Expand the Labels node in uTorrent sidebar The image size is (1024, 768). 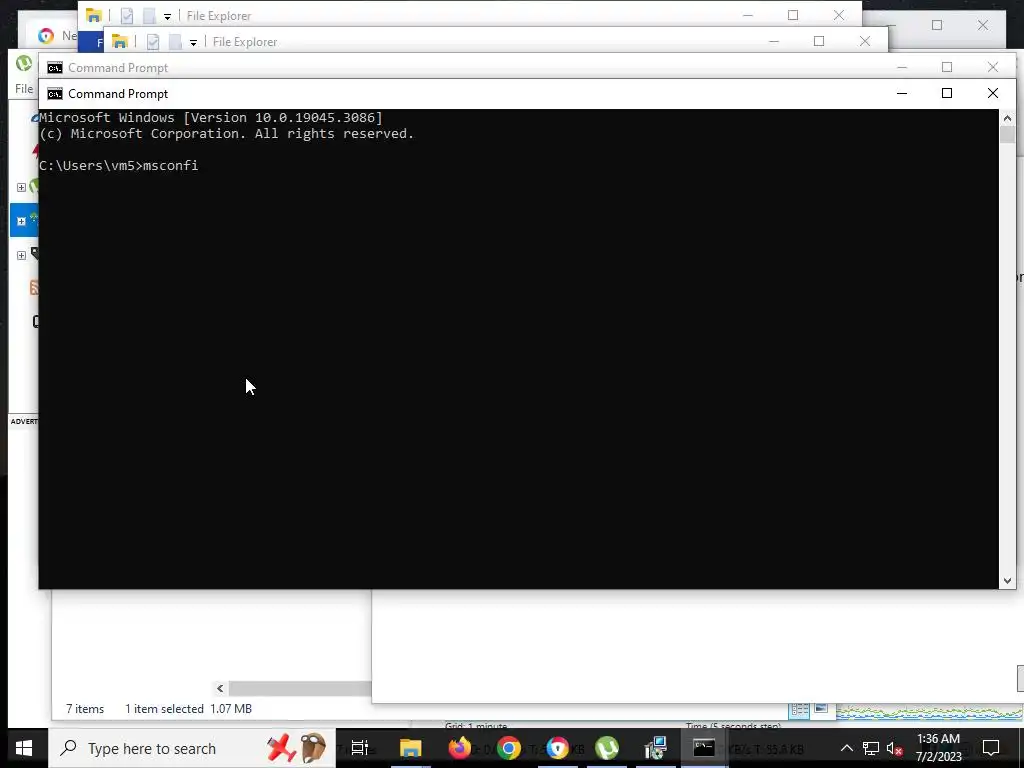(21, 255)
